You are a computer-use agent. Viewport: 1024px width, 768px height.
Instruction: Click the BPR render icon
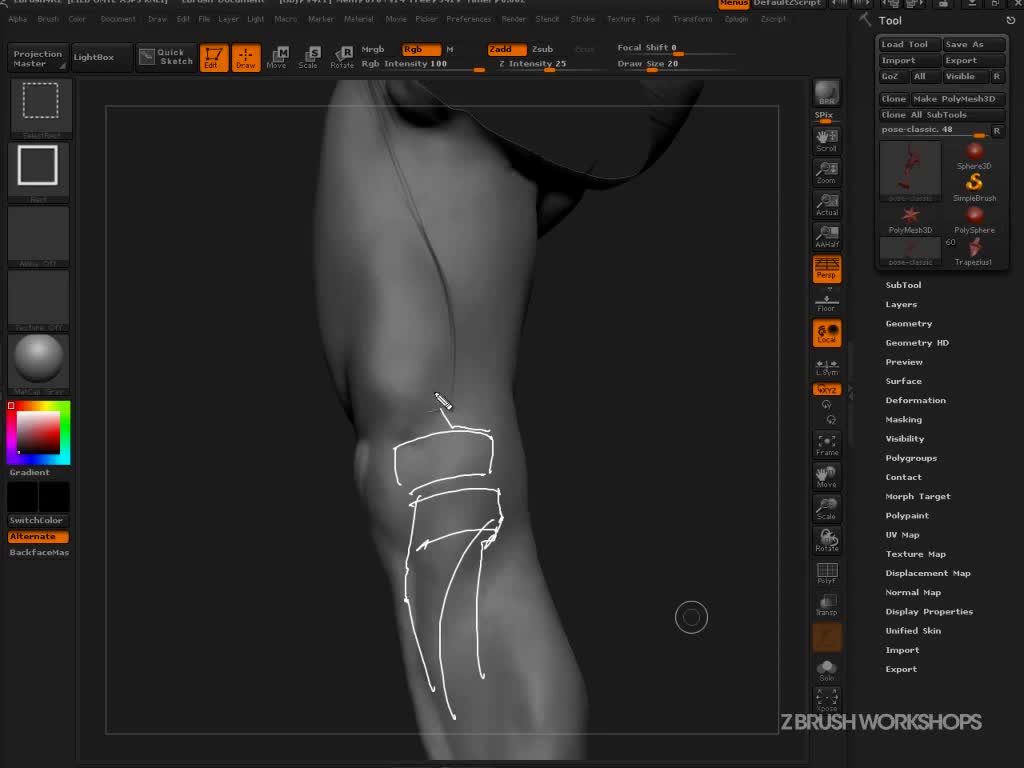click(x=826, y=93)
